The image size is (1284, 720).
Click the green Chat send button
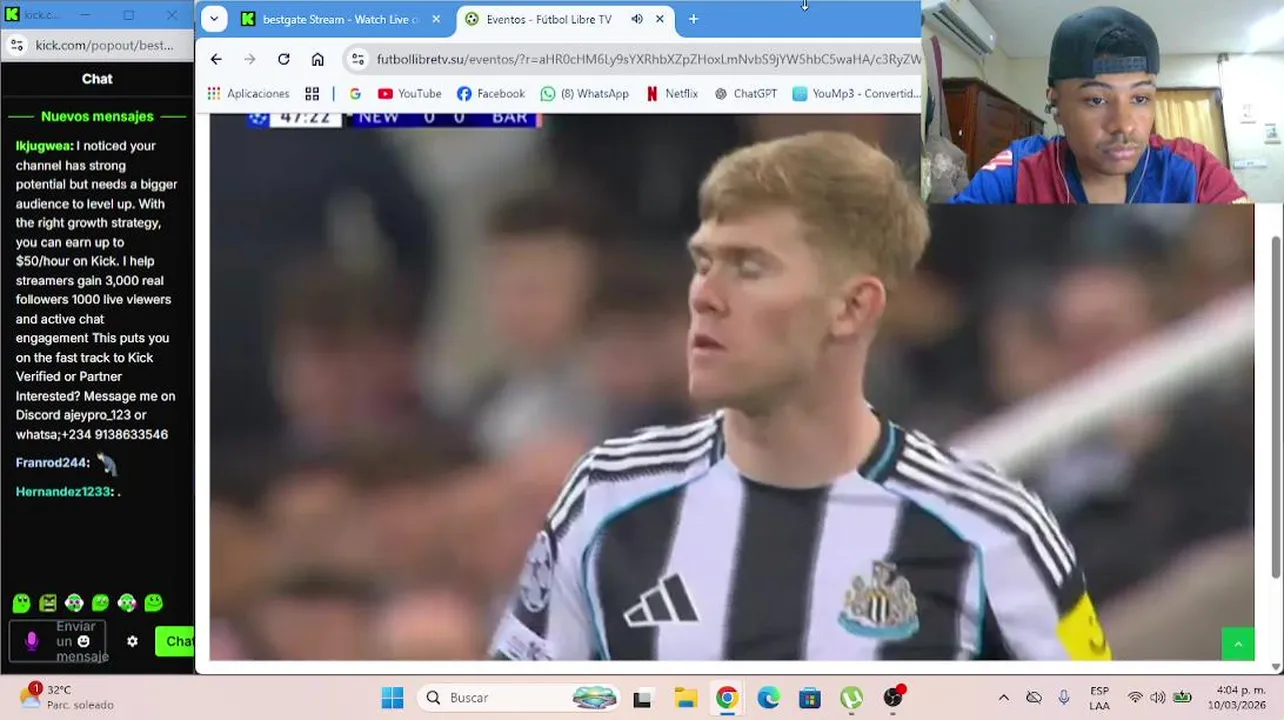175,641
